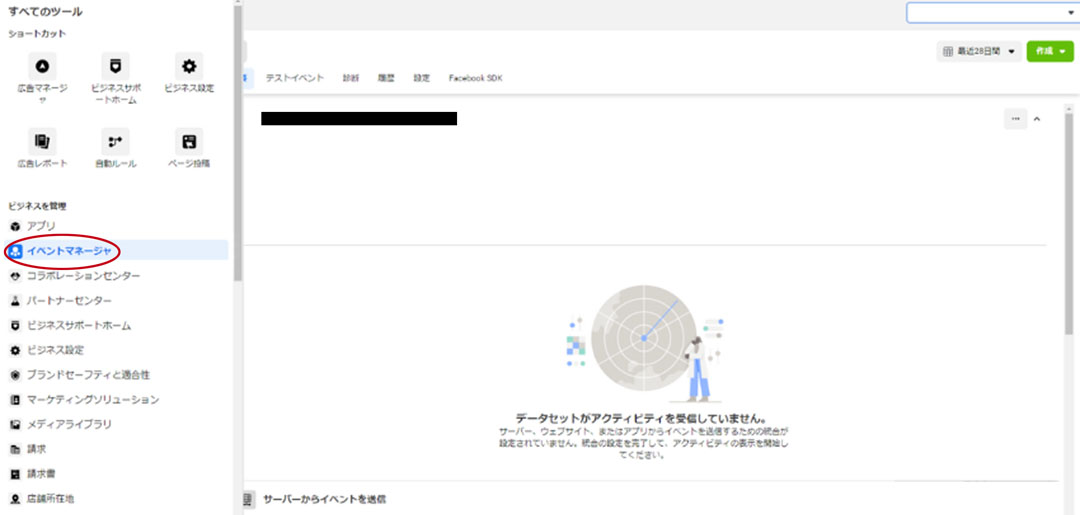The width and height of the screenshot is (1080, 515).
Task: Launch the 広告レポート shortcut icon
Action: [42, 141]
